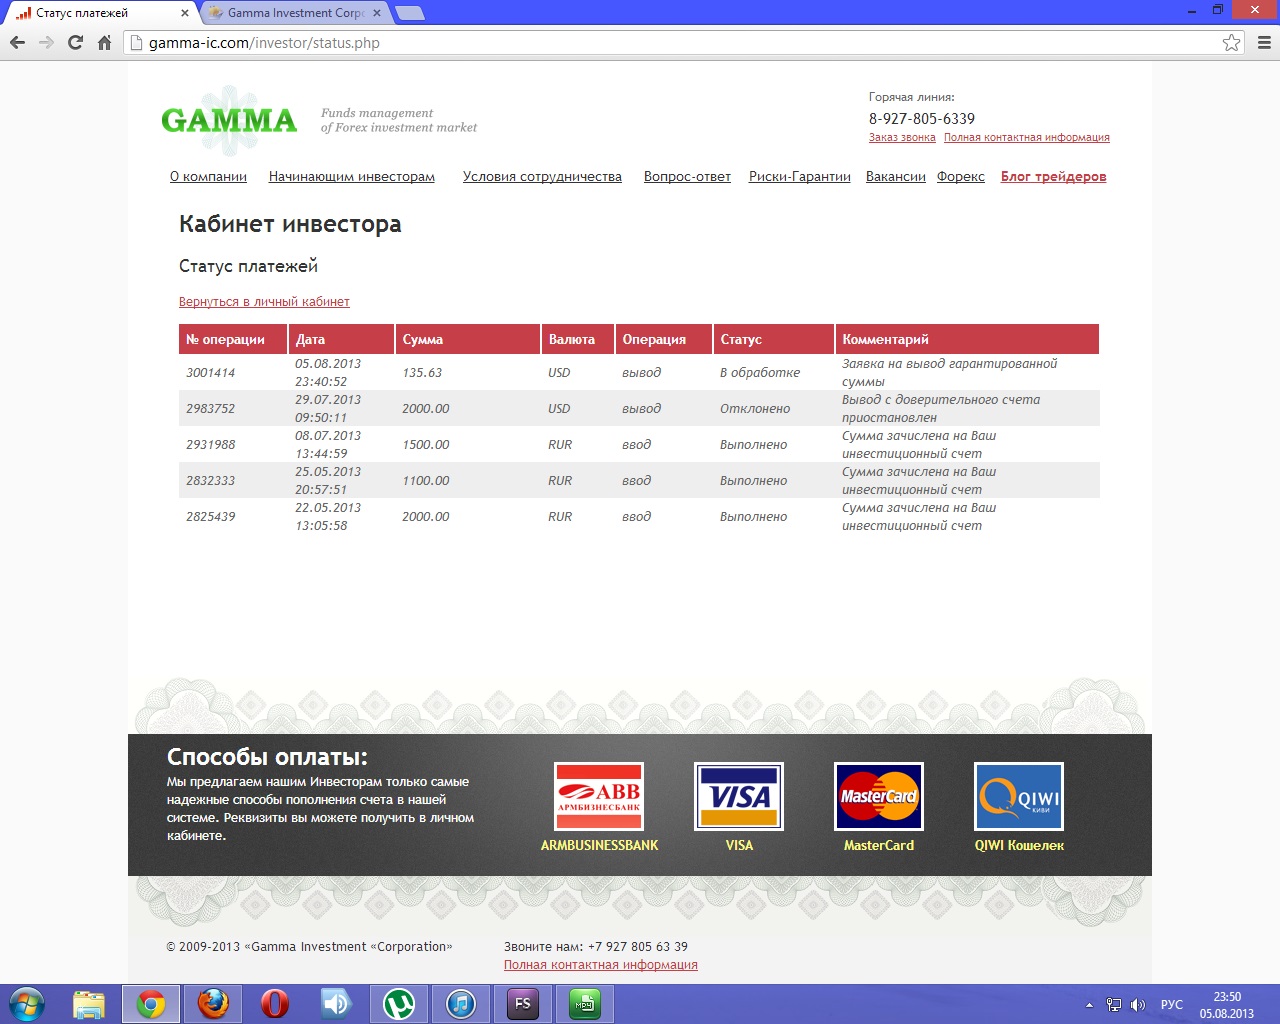Click the Заказ звонка link
1280x1024 pixels.
[902, 138]
